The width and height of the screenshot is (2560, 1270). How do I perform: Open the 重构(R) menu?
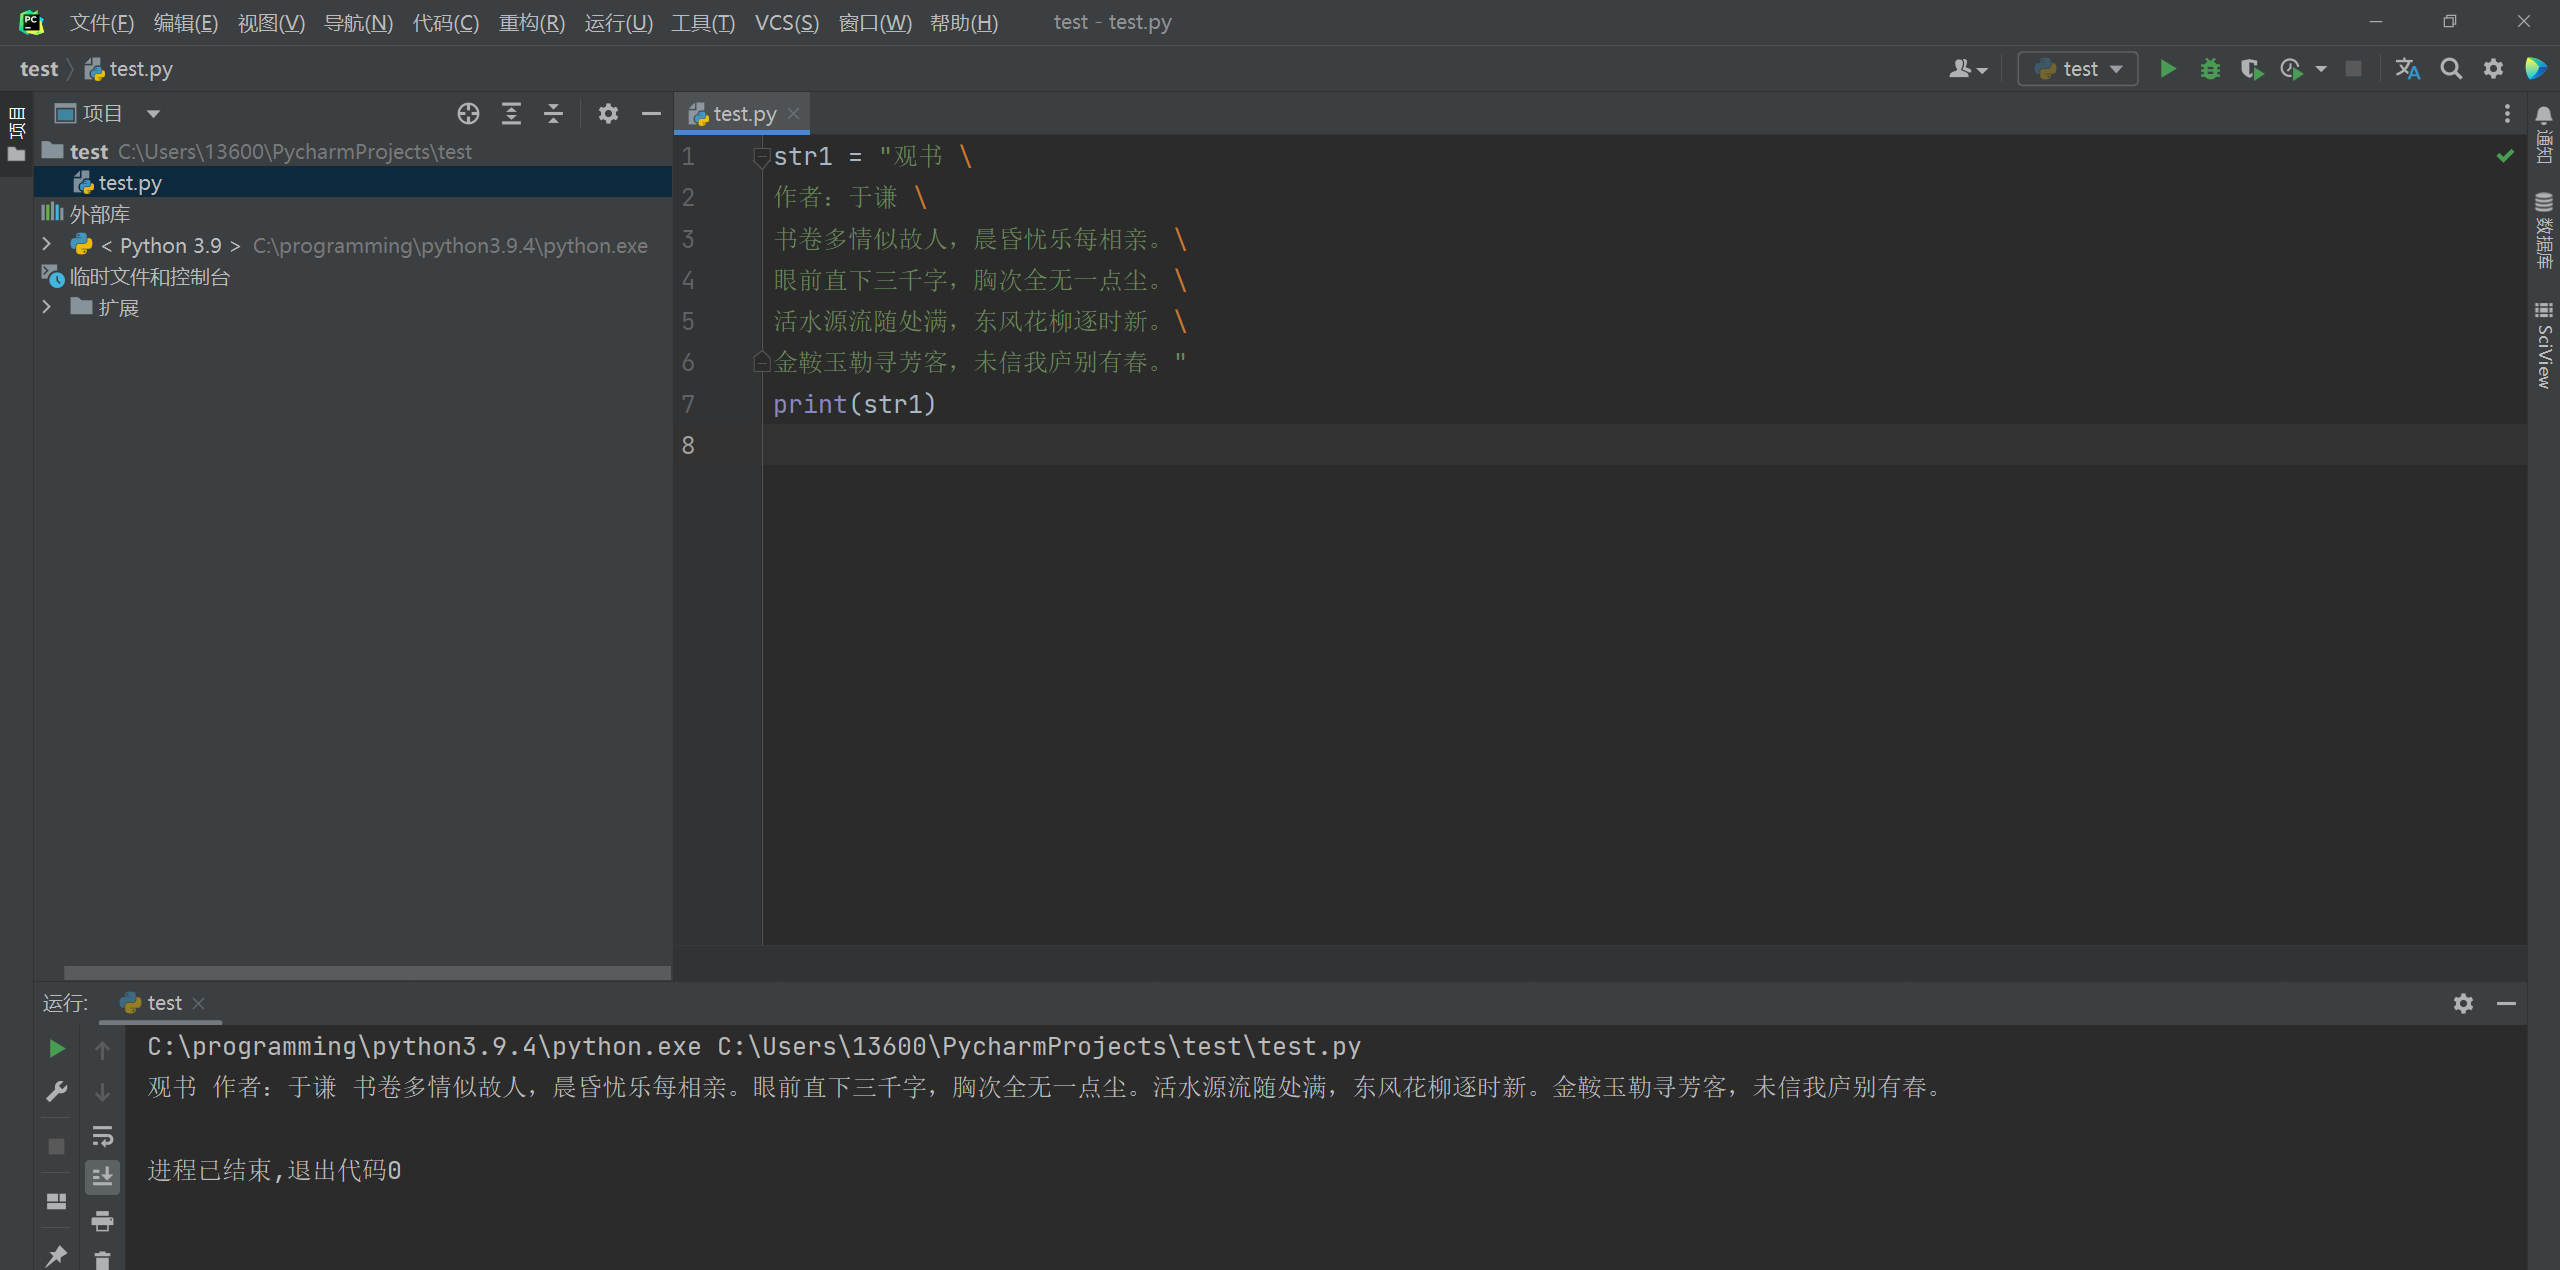[x=531, y=22]
